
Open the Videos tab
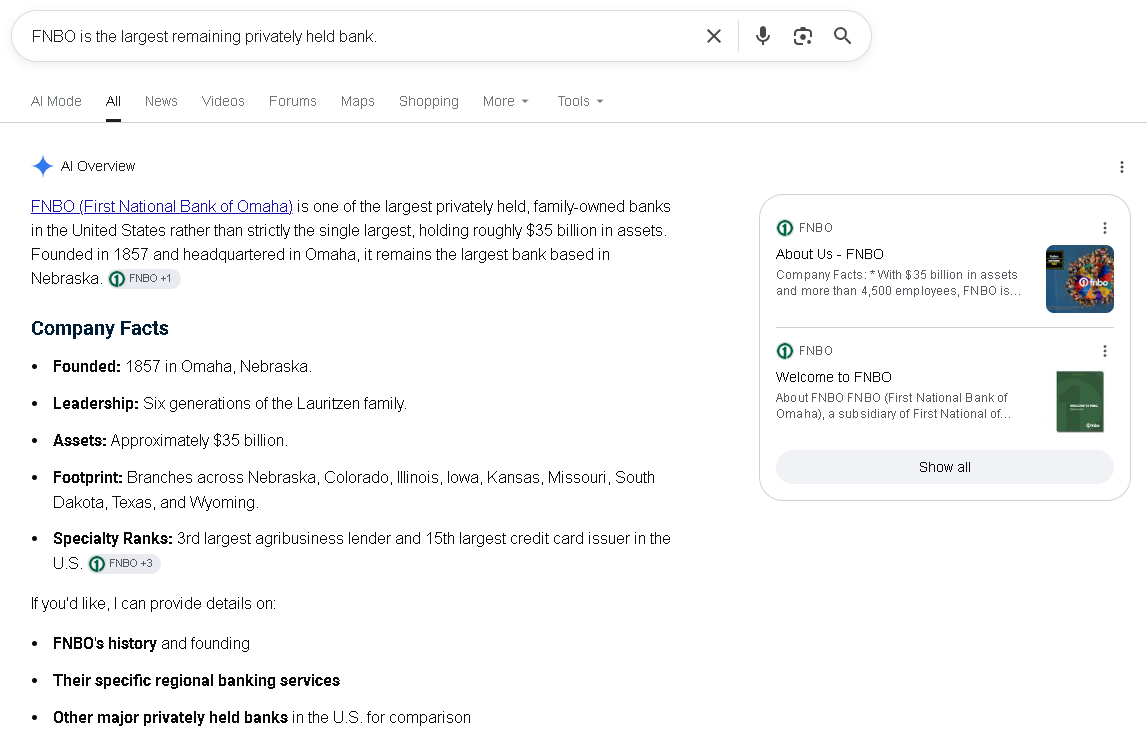pos(223,101)
